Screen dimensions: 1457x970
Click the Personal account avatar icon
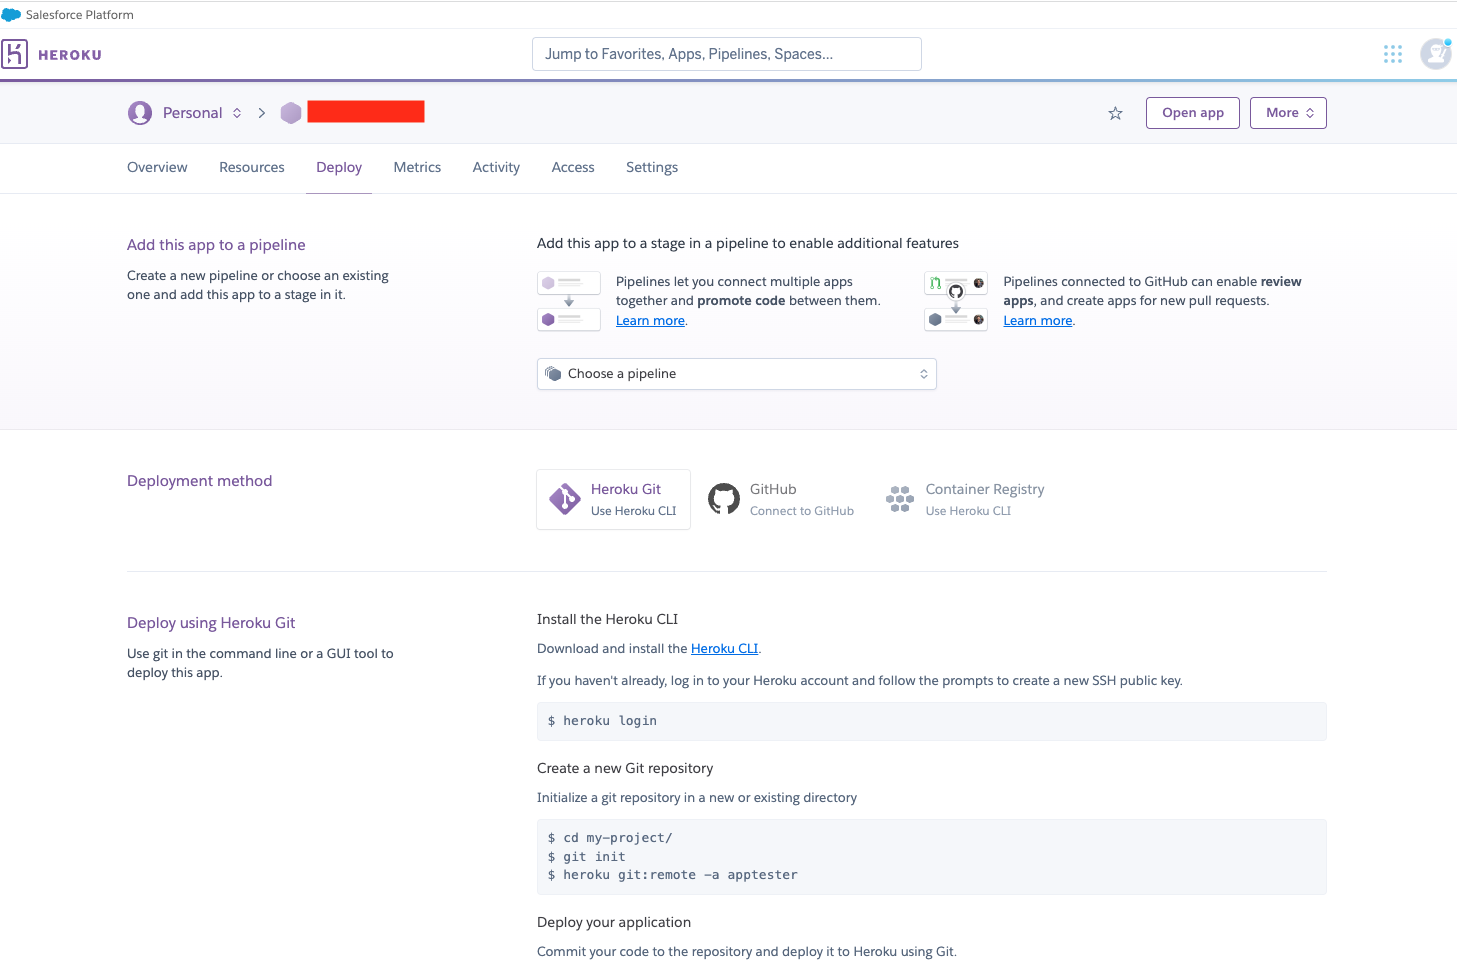[140, 113]
